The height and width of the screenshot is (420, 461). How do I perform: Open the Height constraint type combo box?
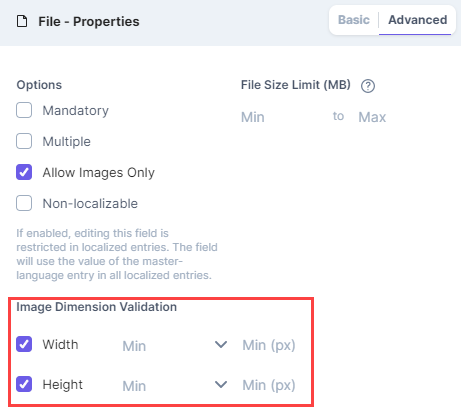[175, 386]
